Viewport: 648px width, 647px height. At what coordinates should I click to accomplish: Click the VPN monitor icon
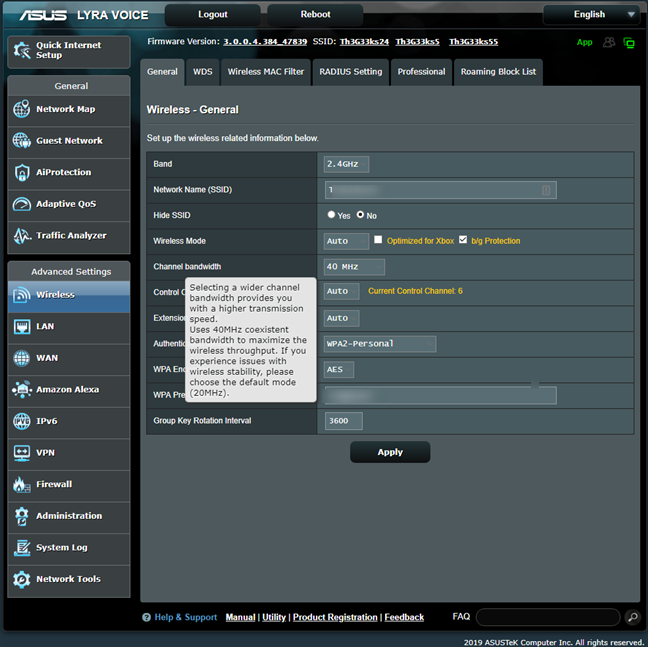[21, 453]
